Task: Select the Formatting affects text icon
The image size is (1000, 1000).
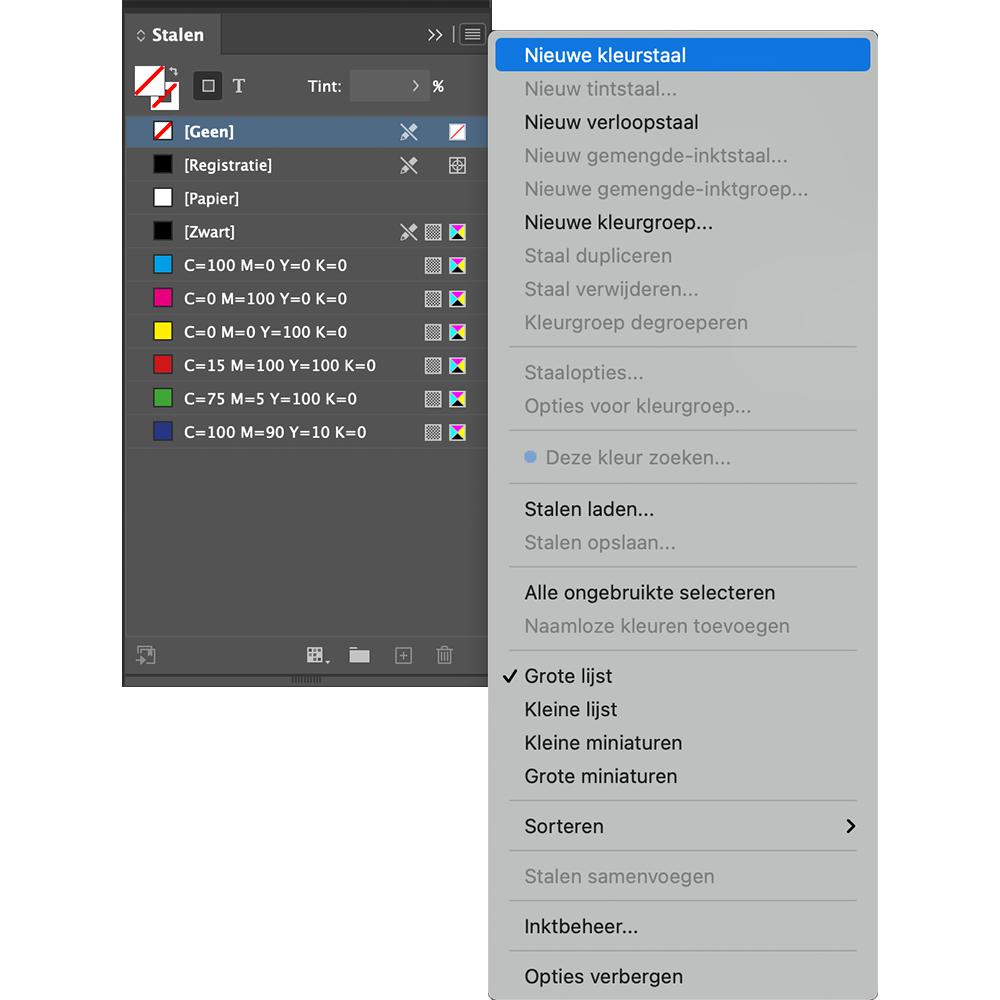Action: click(239, 86)
